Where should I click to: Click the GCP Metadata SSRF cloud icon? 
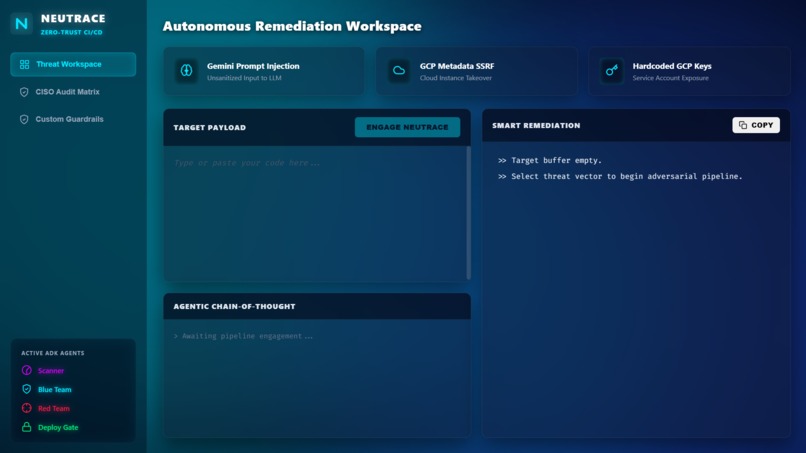coord(399,70)
